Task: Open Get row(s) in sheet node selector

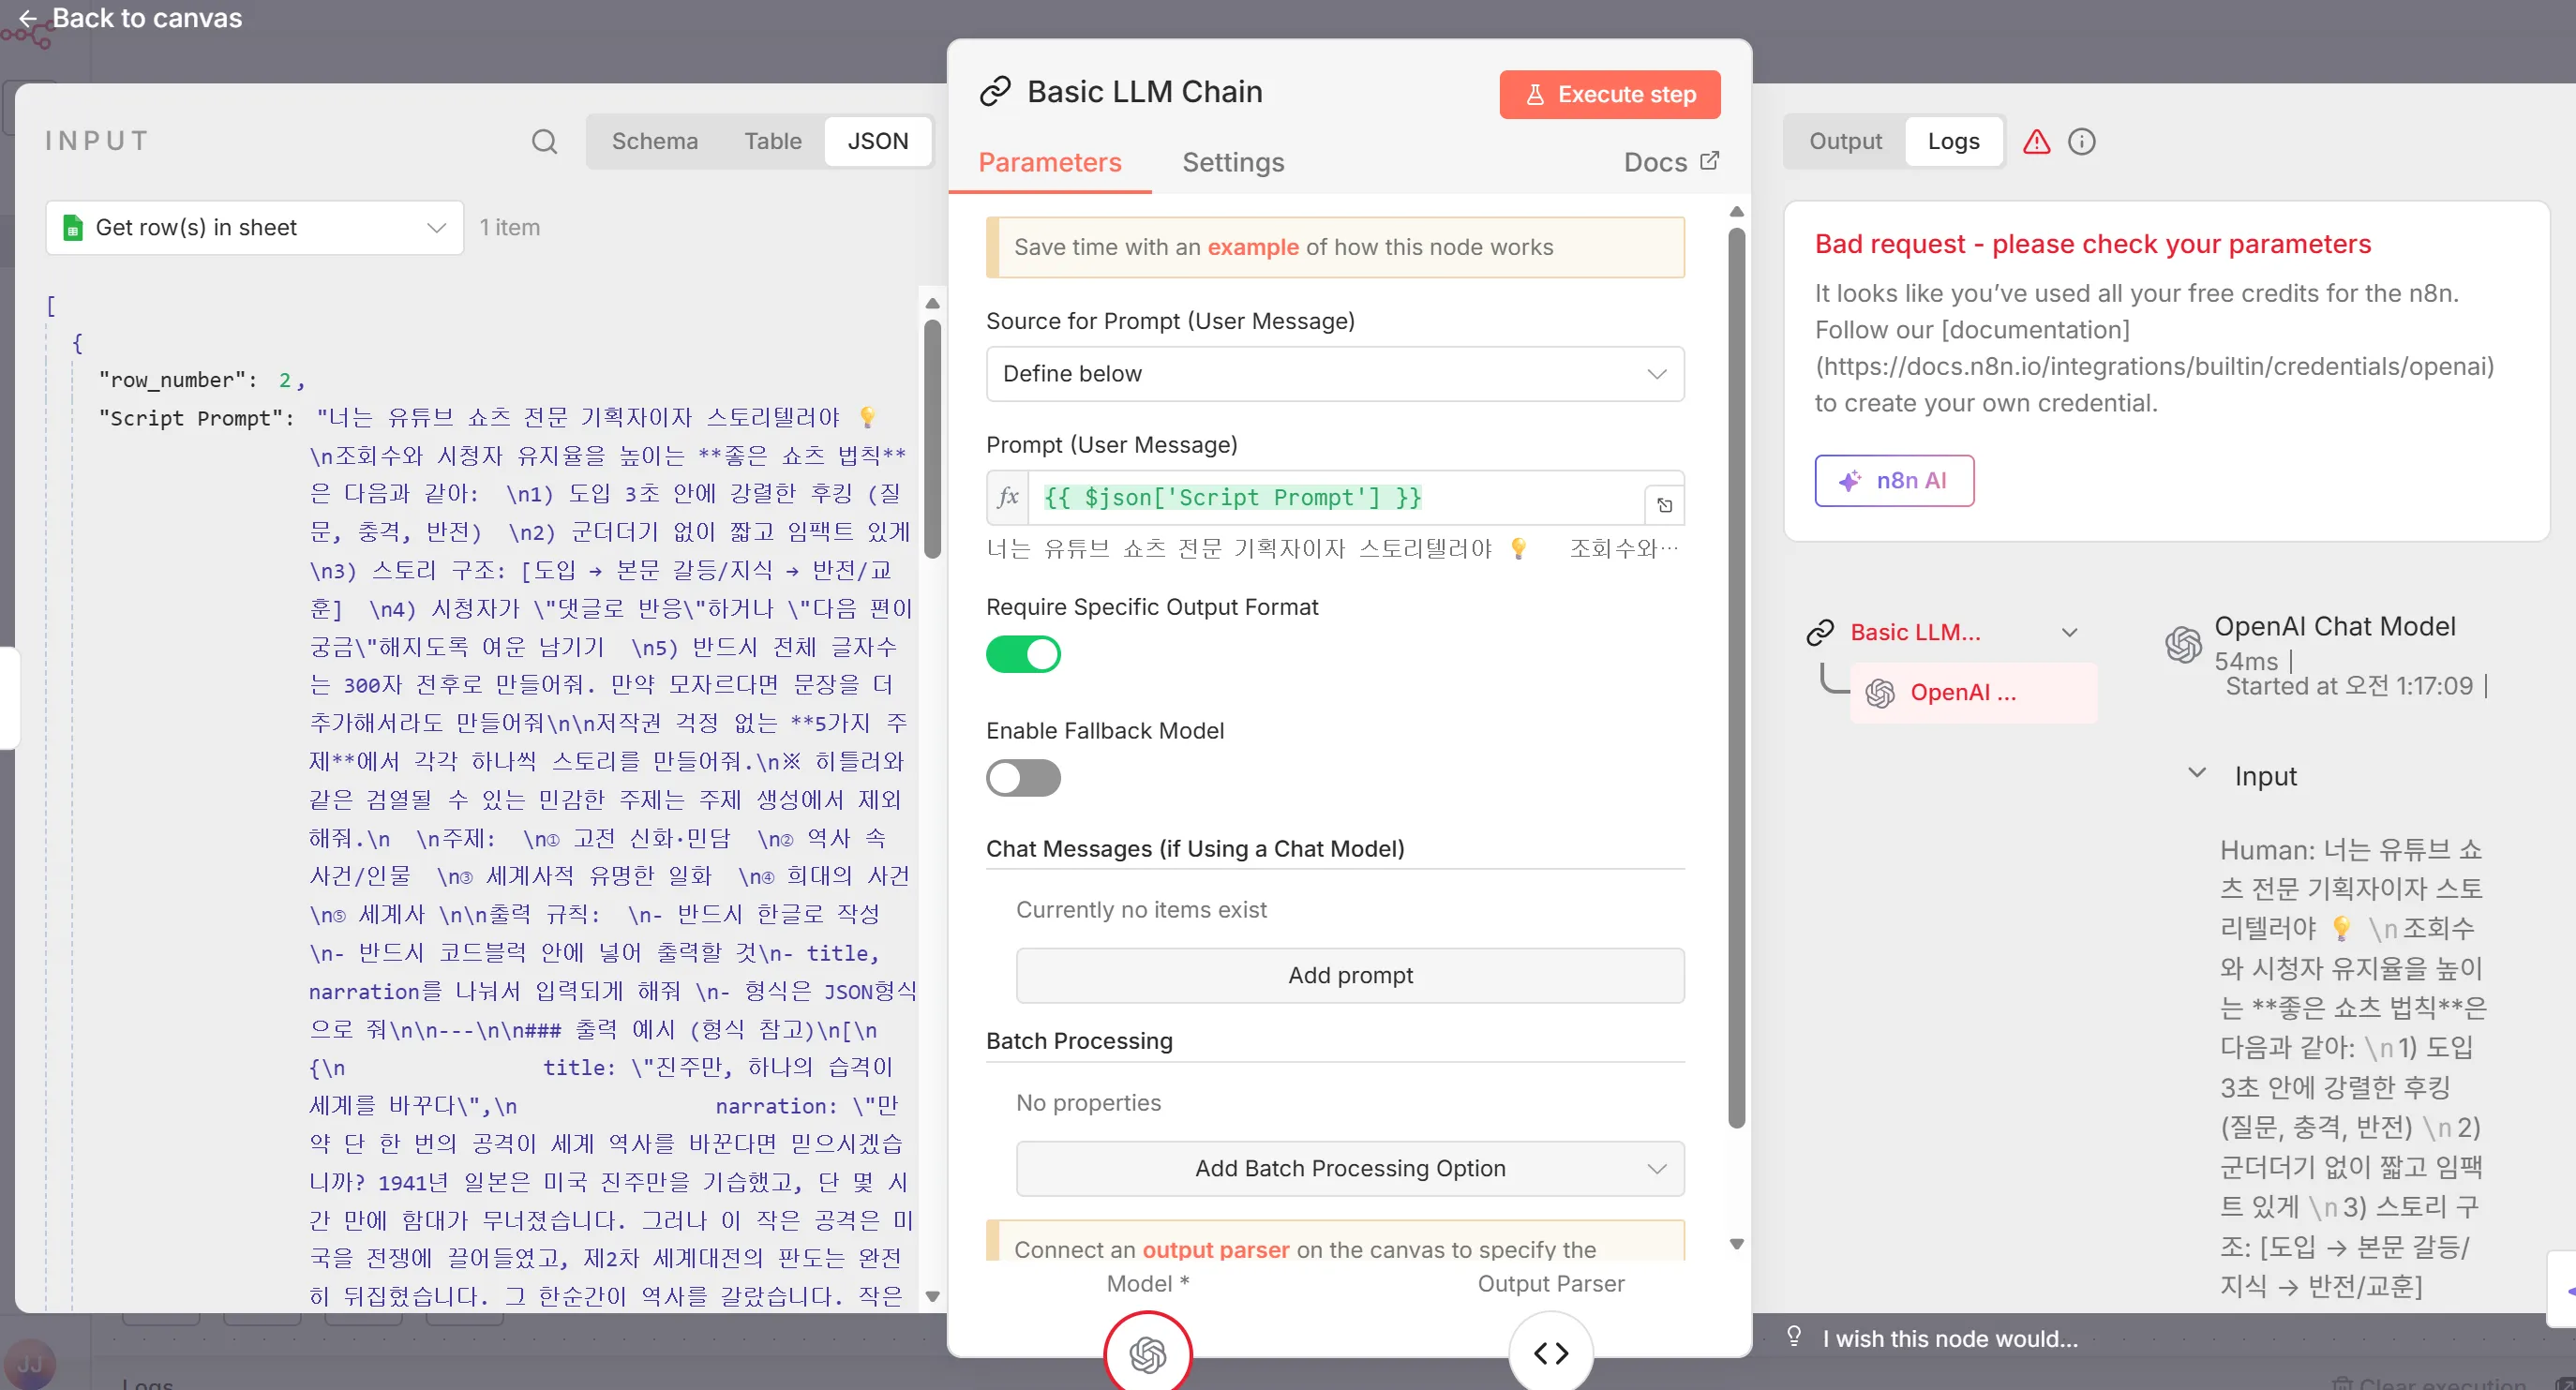Action: coord(254,228)
